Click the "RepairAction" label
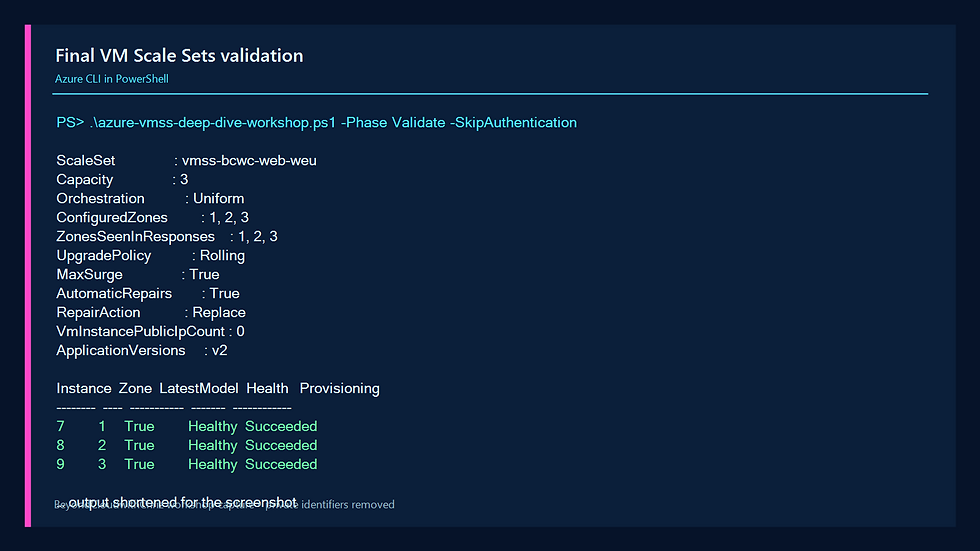This screenshot has width=980, height=551. [x=98, y=312]
